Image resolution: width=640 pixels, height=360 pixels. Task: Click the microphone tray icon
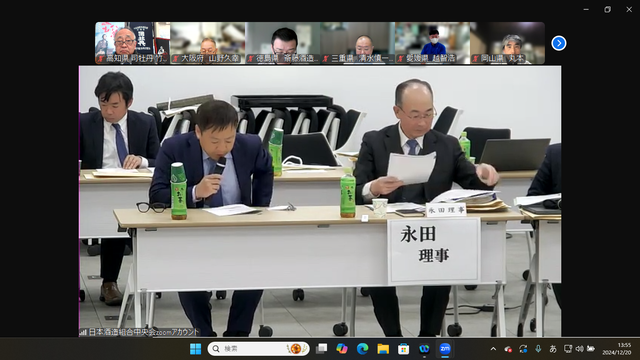[538, 349]
